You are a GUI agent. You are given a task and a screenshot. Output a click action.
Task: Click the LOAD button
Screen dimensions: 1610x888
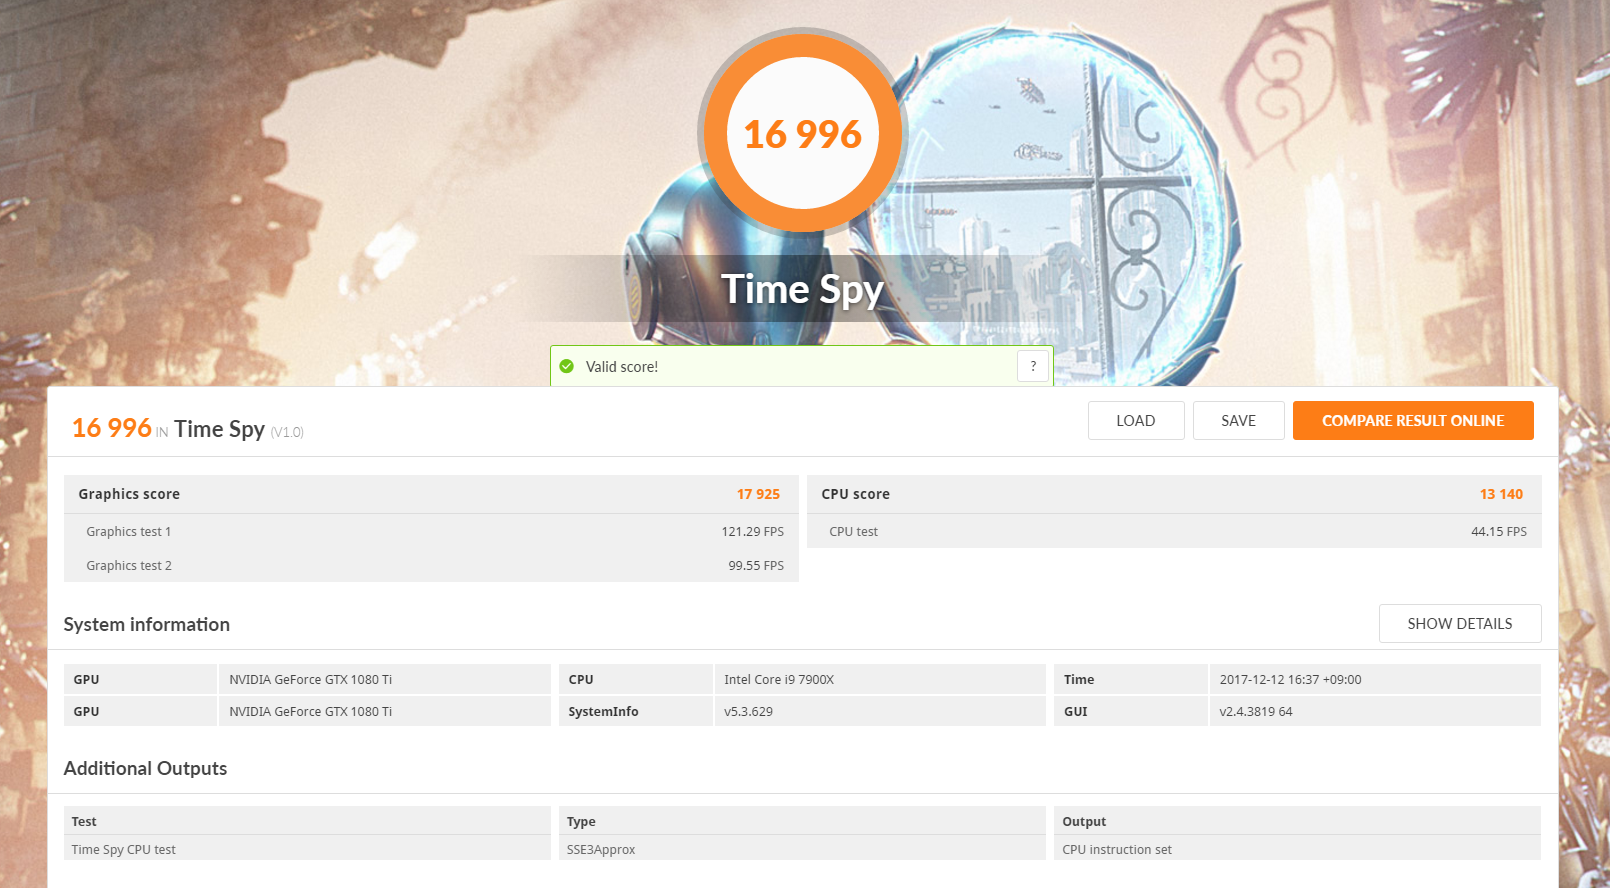(1136, 420)
